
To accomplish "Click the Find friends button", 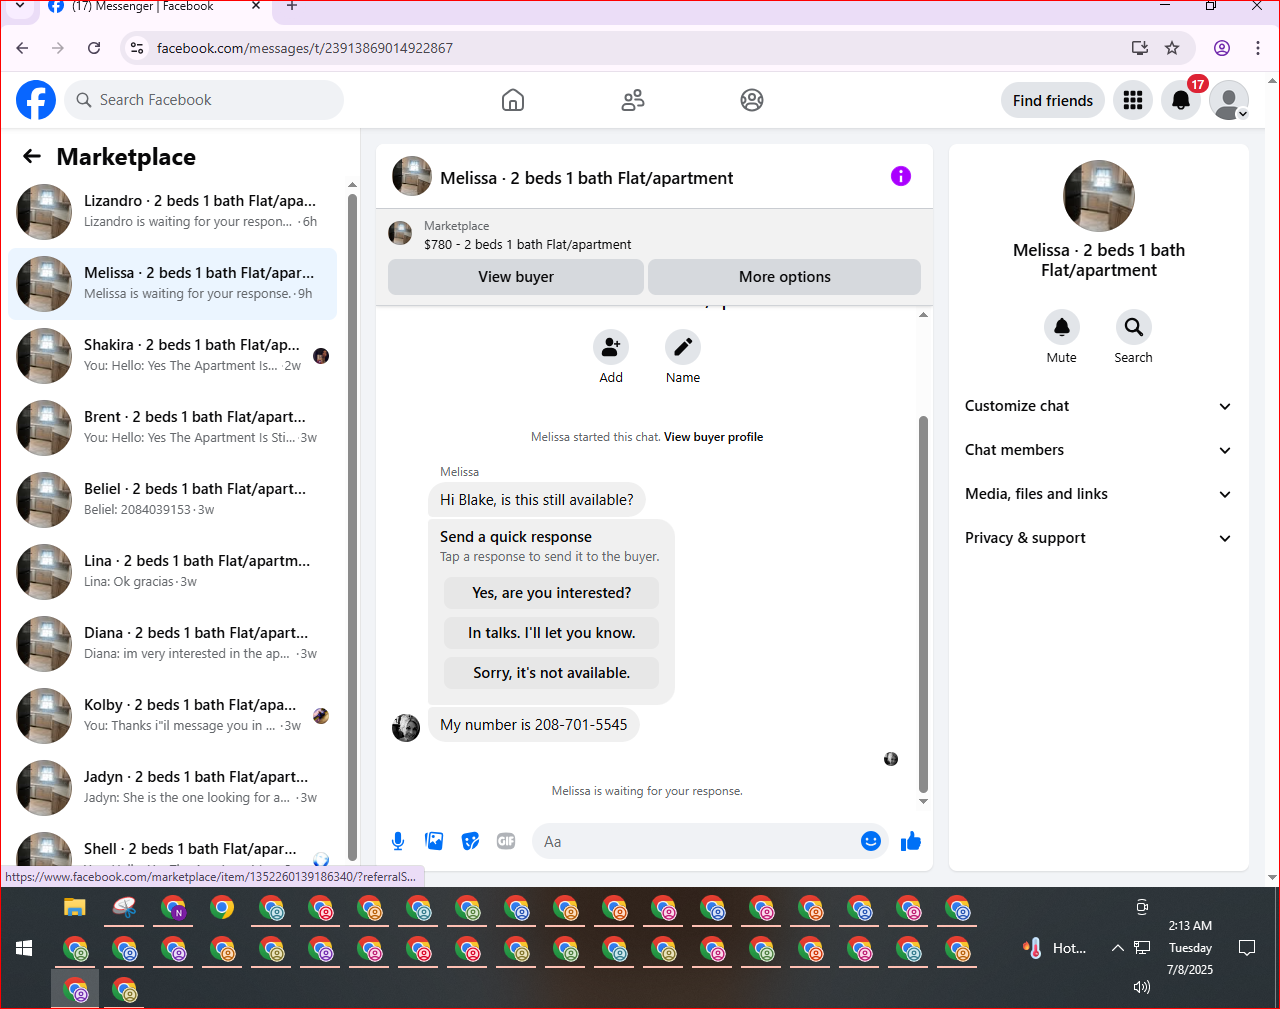I will (x=1053, y=100).
